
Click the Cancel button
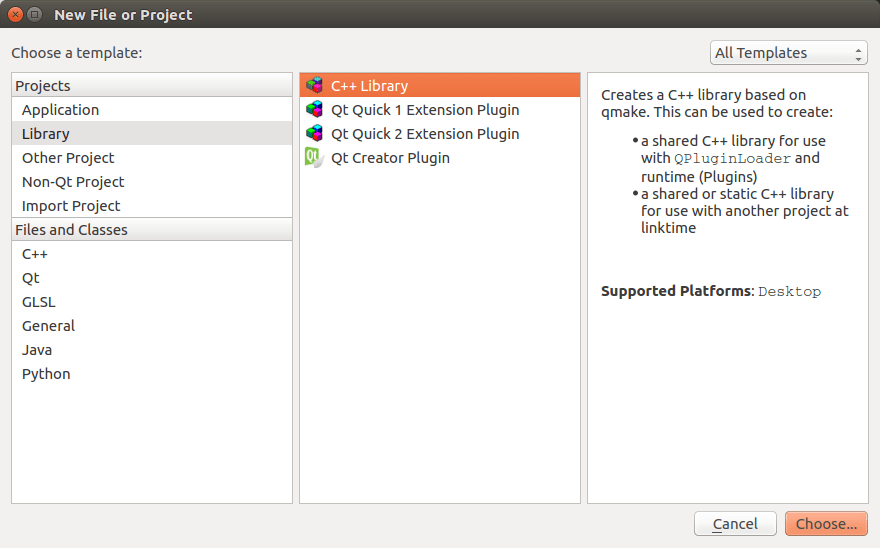(735, 524)
